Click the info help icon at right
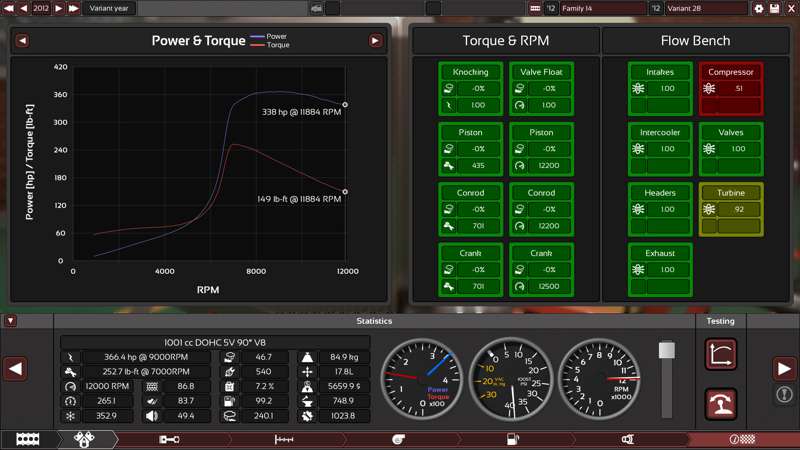This screenshot has height=450, width=800. pos(785,395)
